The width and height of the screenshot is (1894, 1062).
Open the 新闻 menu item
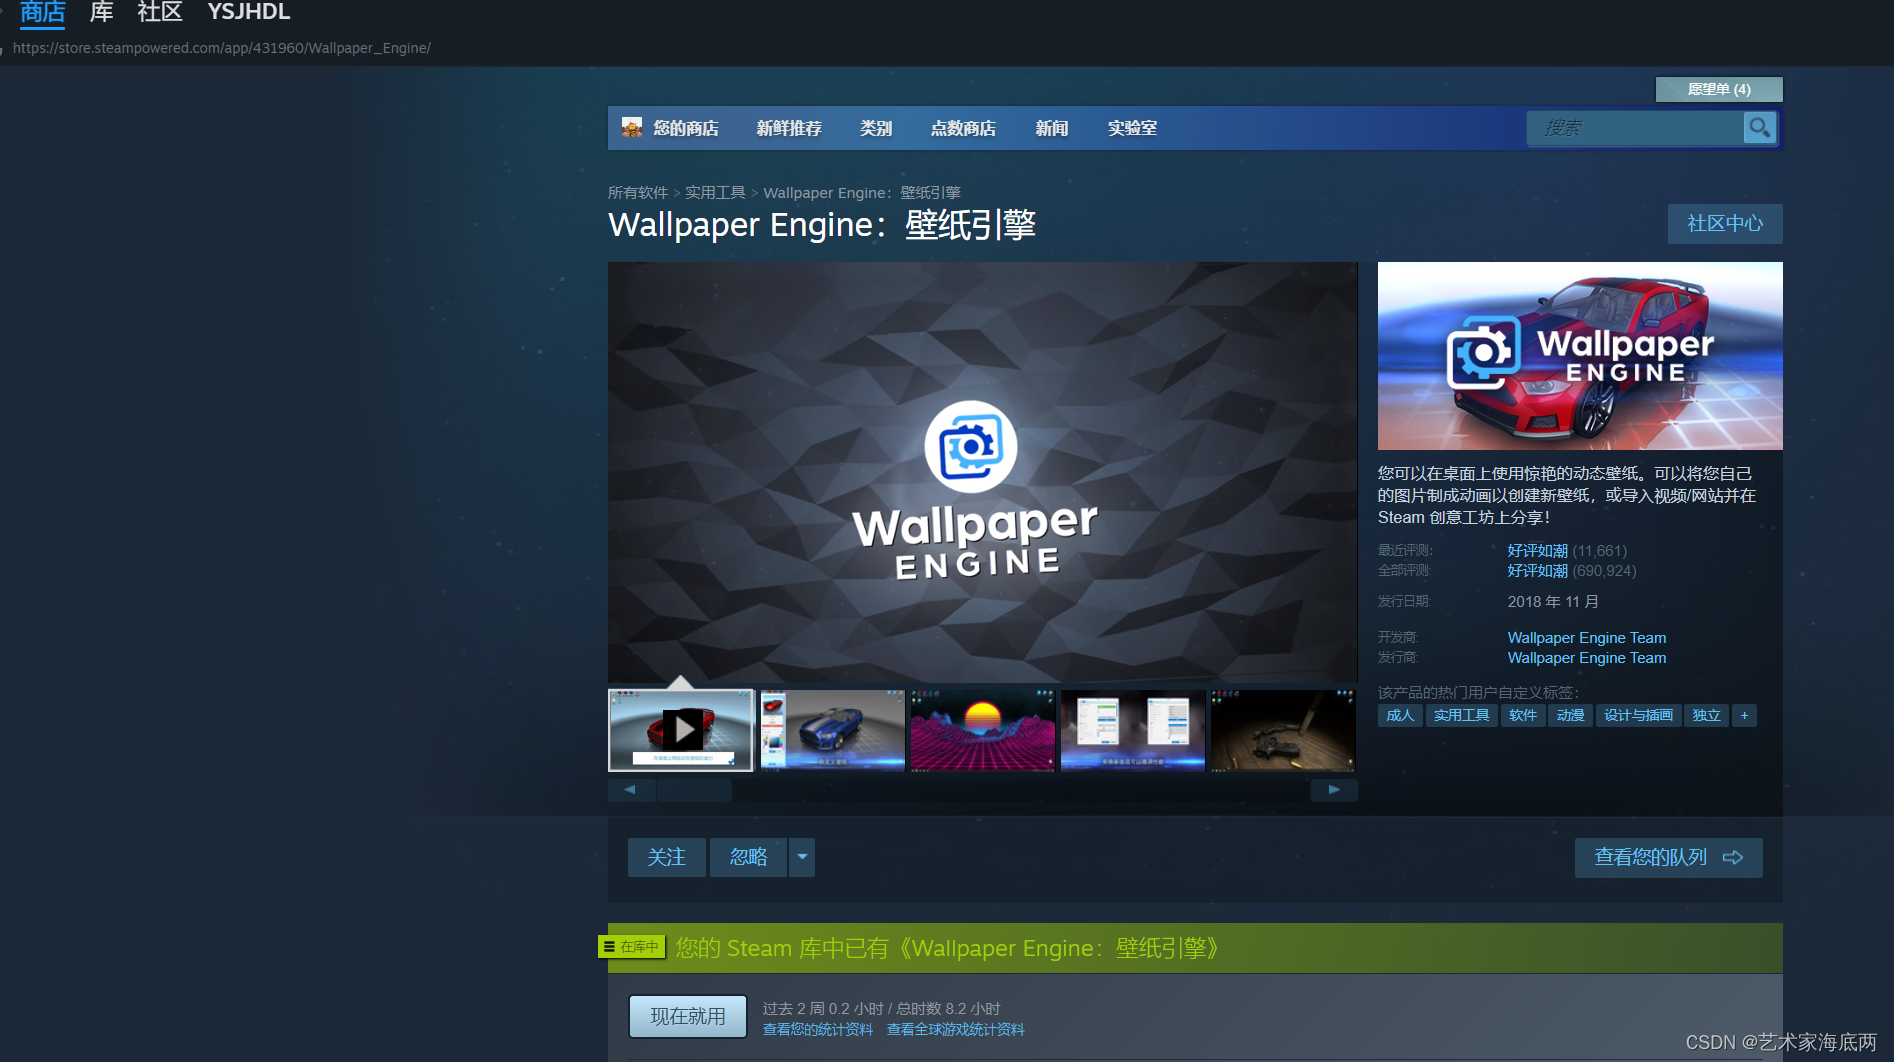click(x=1052, y=128)
